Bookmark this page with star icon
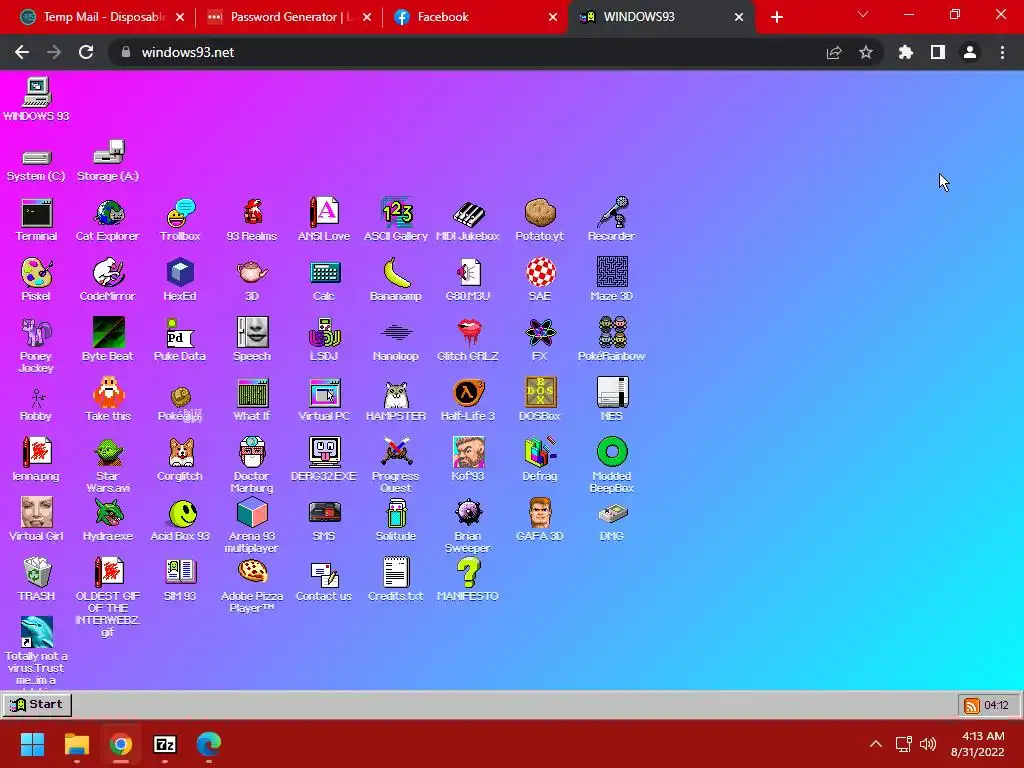 point(866,52)
